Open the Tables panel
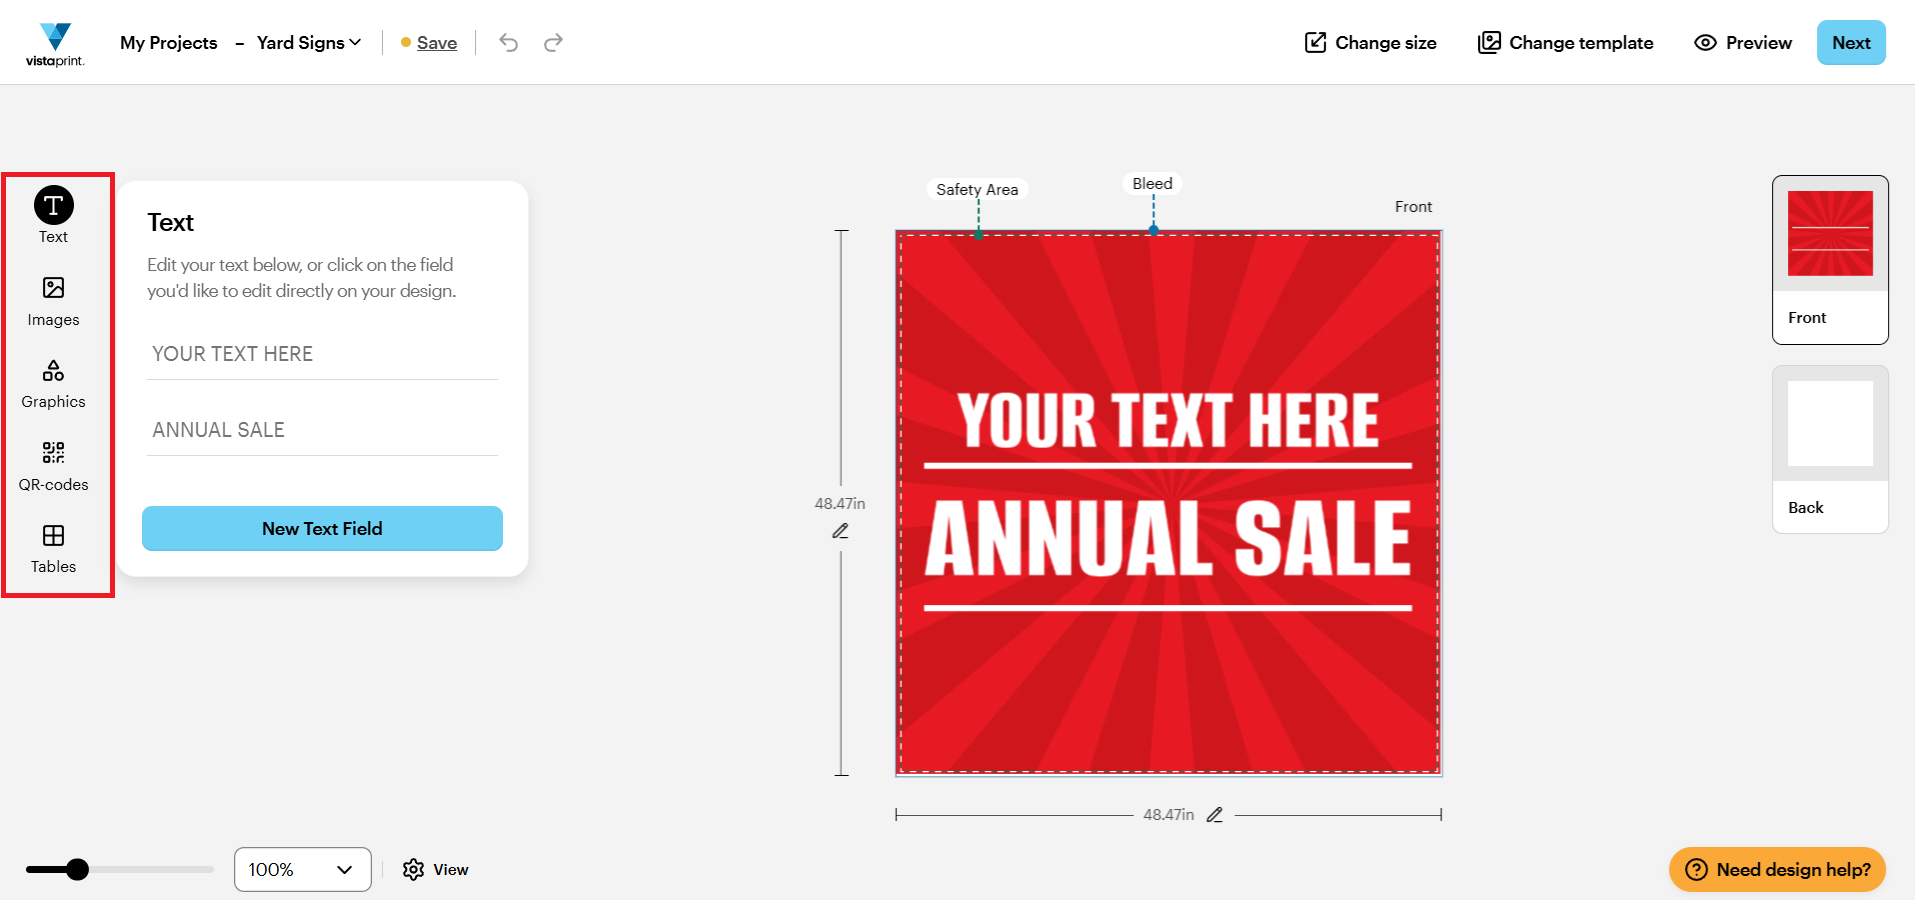The height and width of the screenshot is (900, 1915). pyautogui.click(x=54, y=550)
